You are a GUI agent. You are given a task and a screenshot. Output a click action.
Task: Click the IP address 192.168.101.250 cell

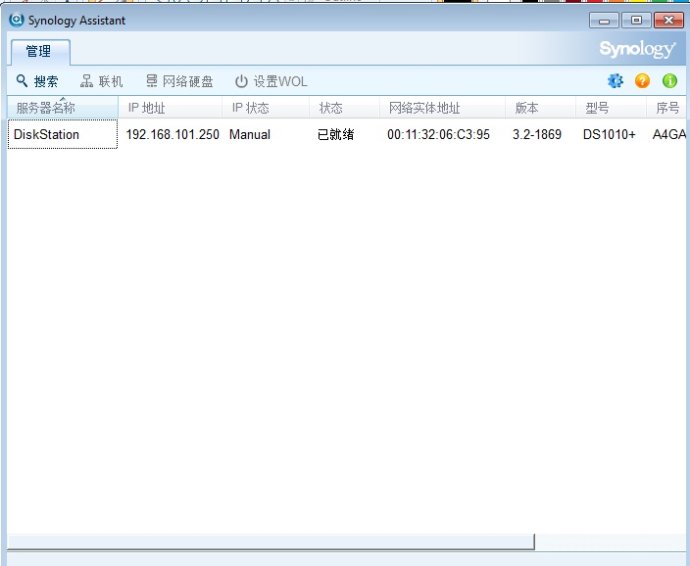172,134
